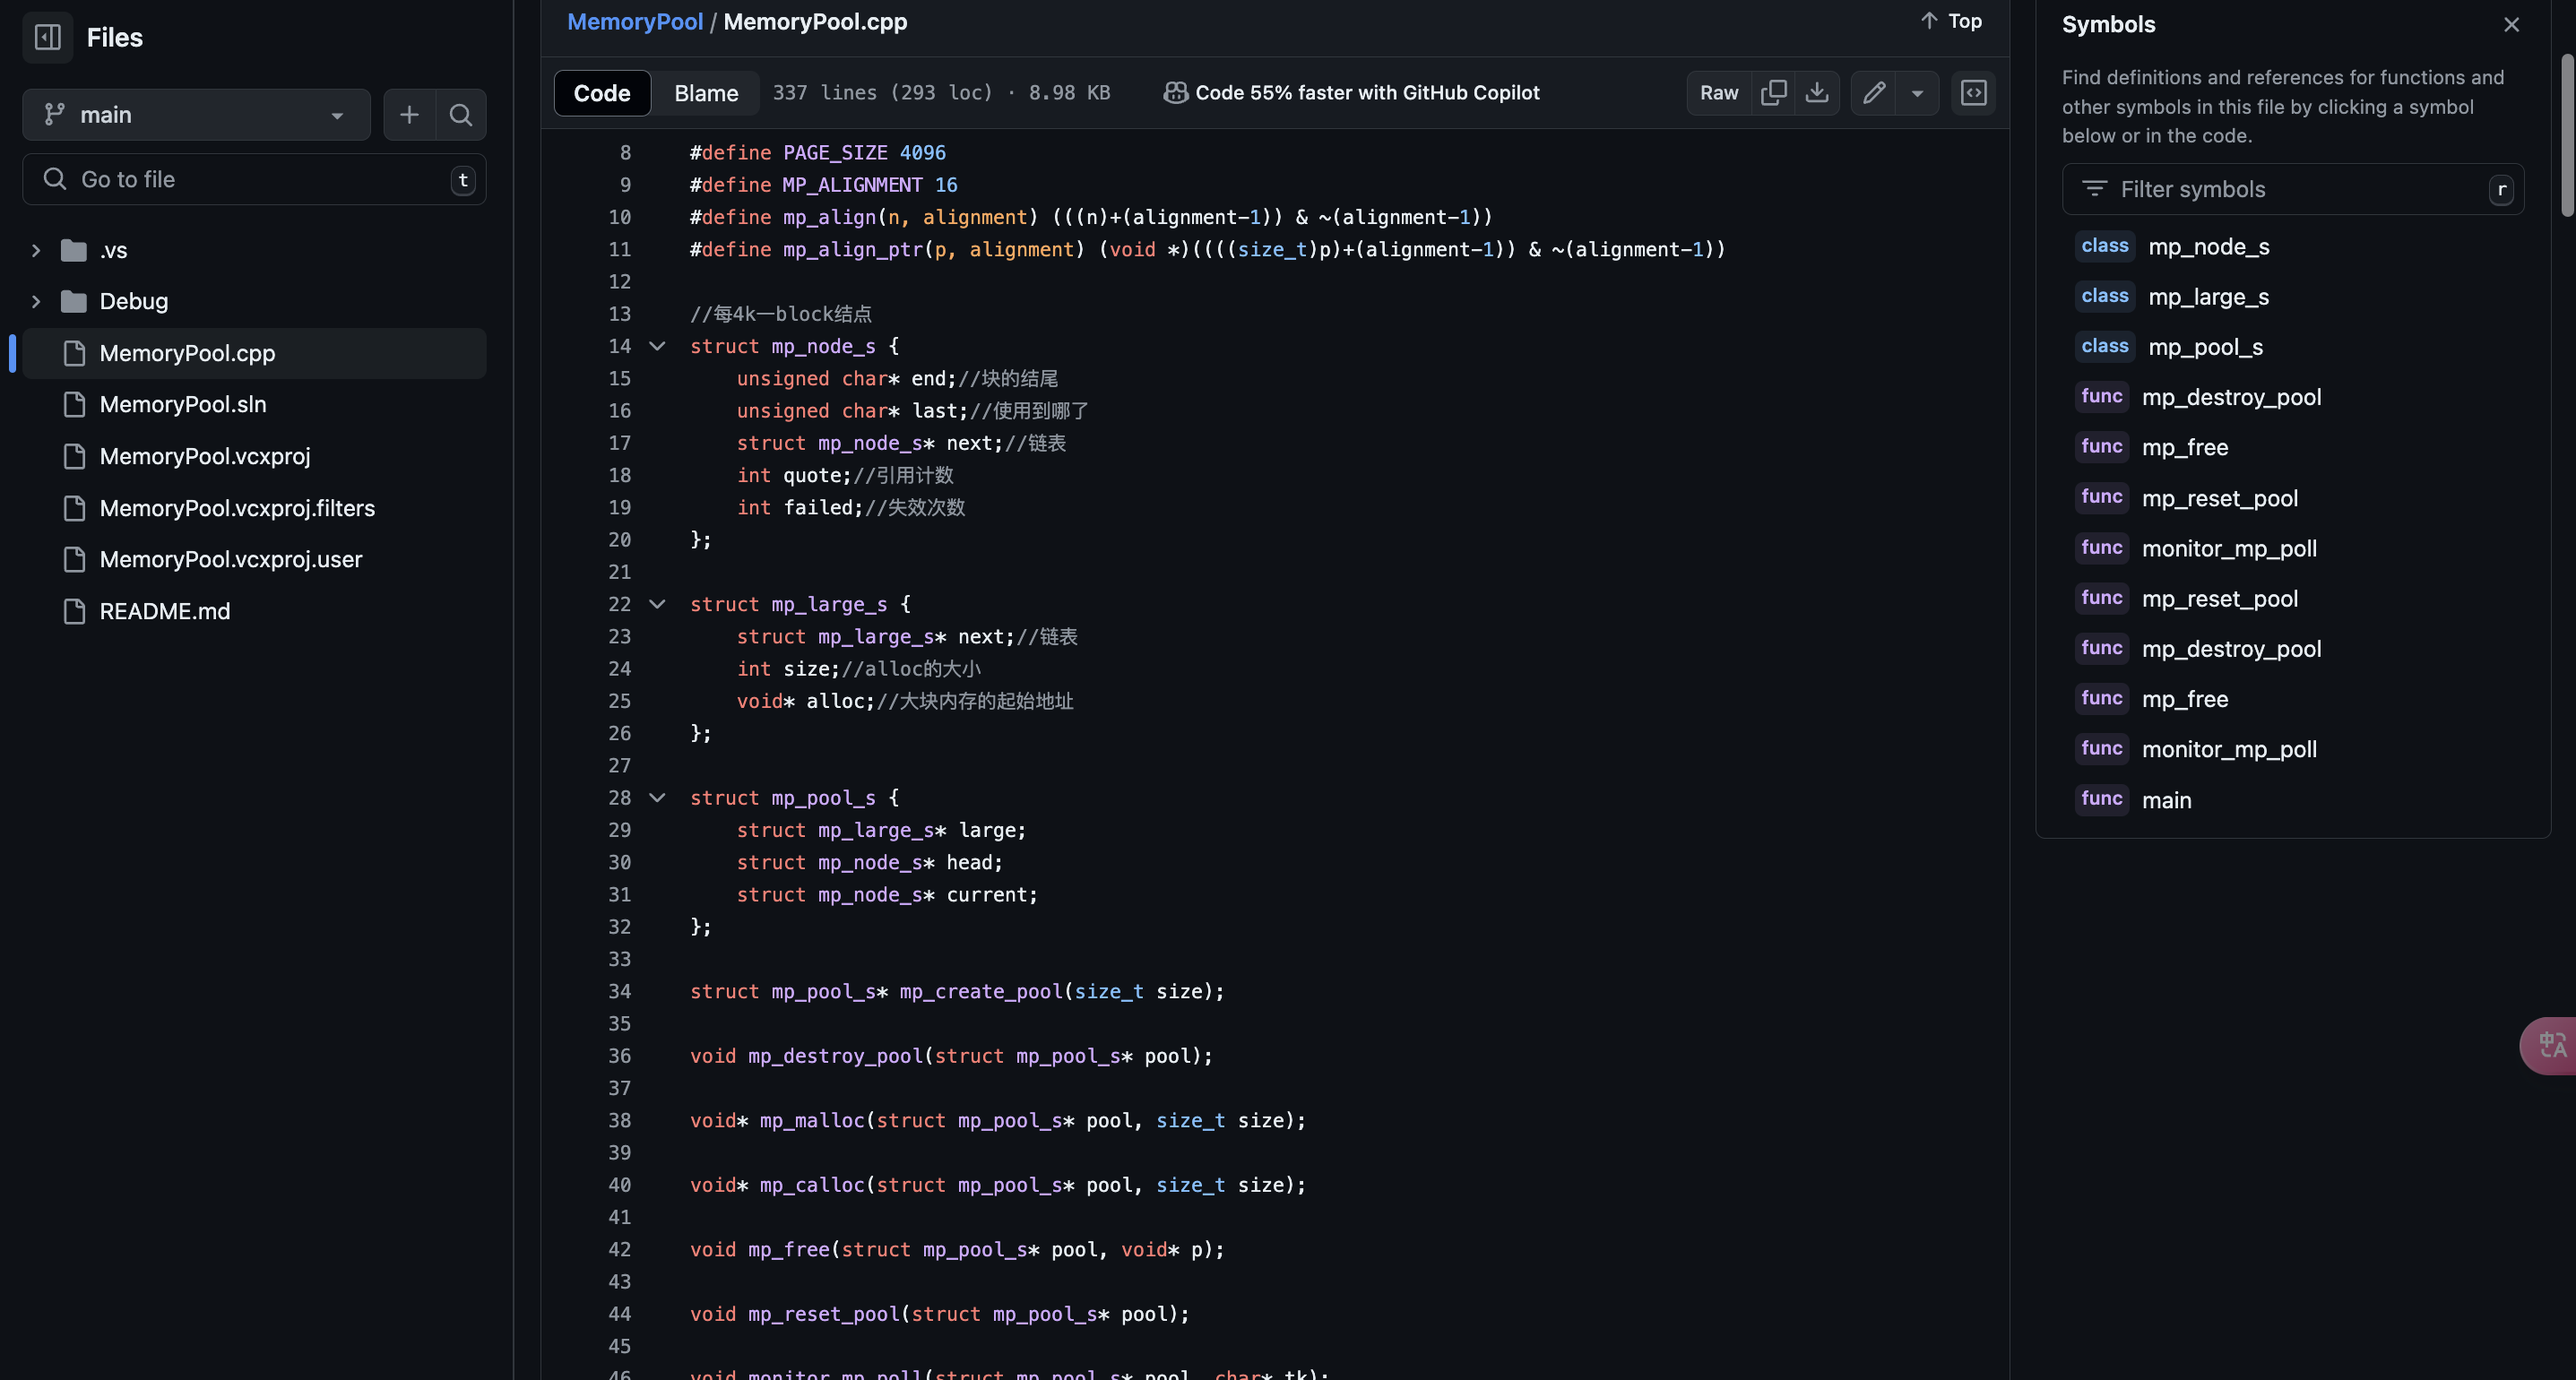Select MemoryPool.cpp in the file tree
Screen dimensions: 2576x1380
[x=254, y=353]
